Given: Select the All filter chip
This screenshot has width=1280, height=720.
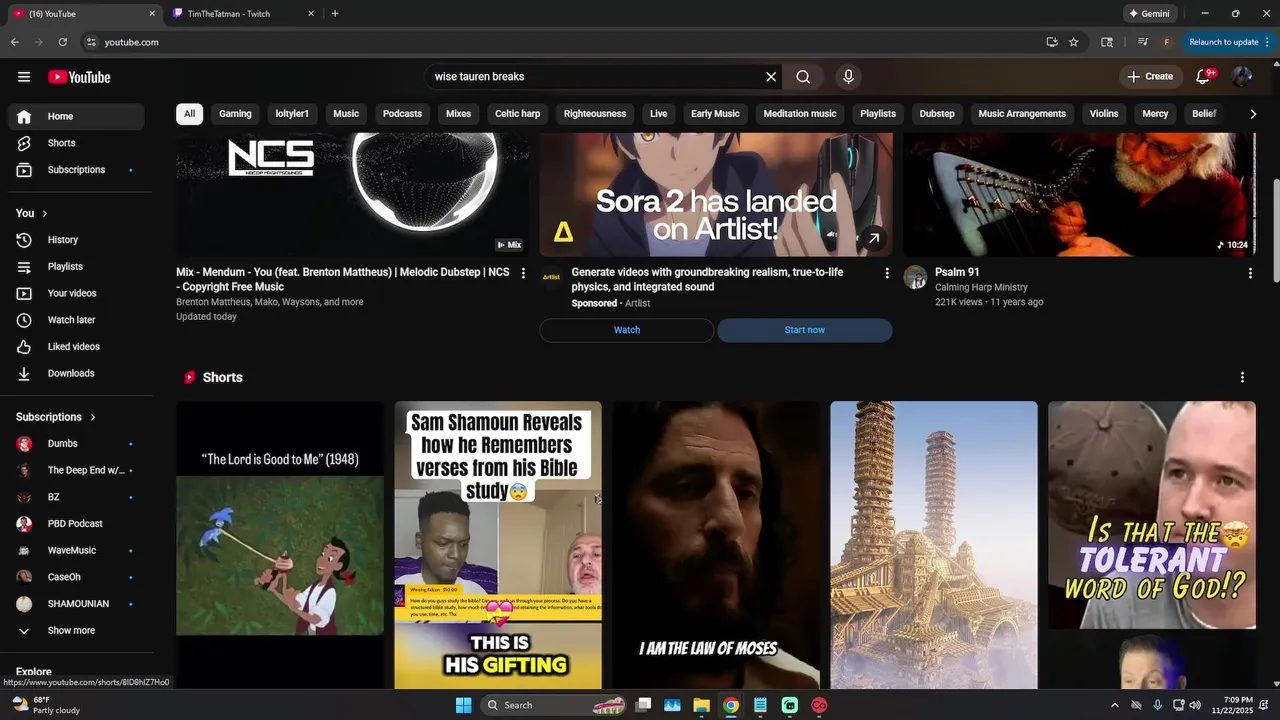Looking at the screenshot, I should [189, 114].
